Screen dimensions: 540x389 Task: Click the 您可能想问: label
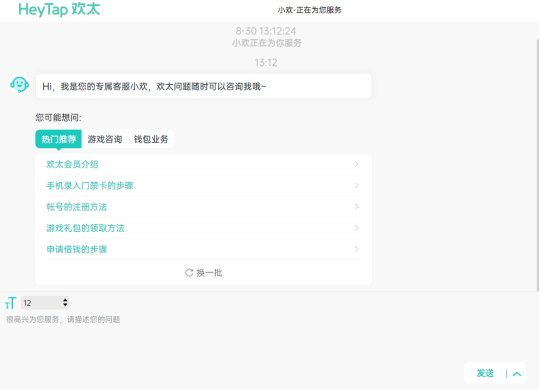click(x=59, y=118)
